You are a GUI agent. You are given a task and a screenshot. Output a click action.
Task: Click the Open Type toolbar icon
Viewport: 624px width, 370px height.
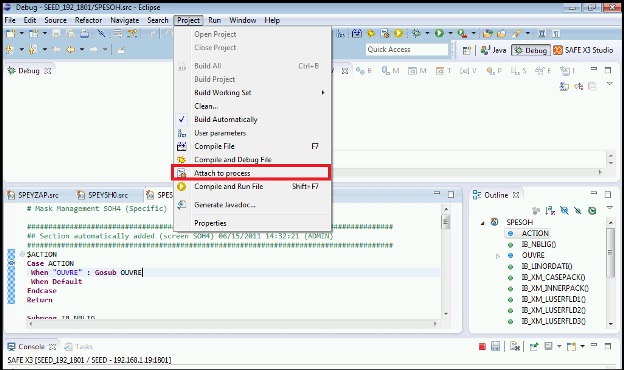click(488, 33)
